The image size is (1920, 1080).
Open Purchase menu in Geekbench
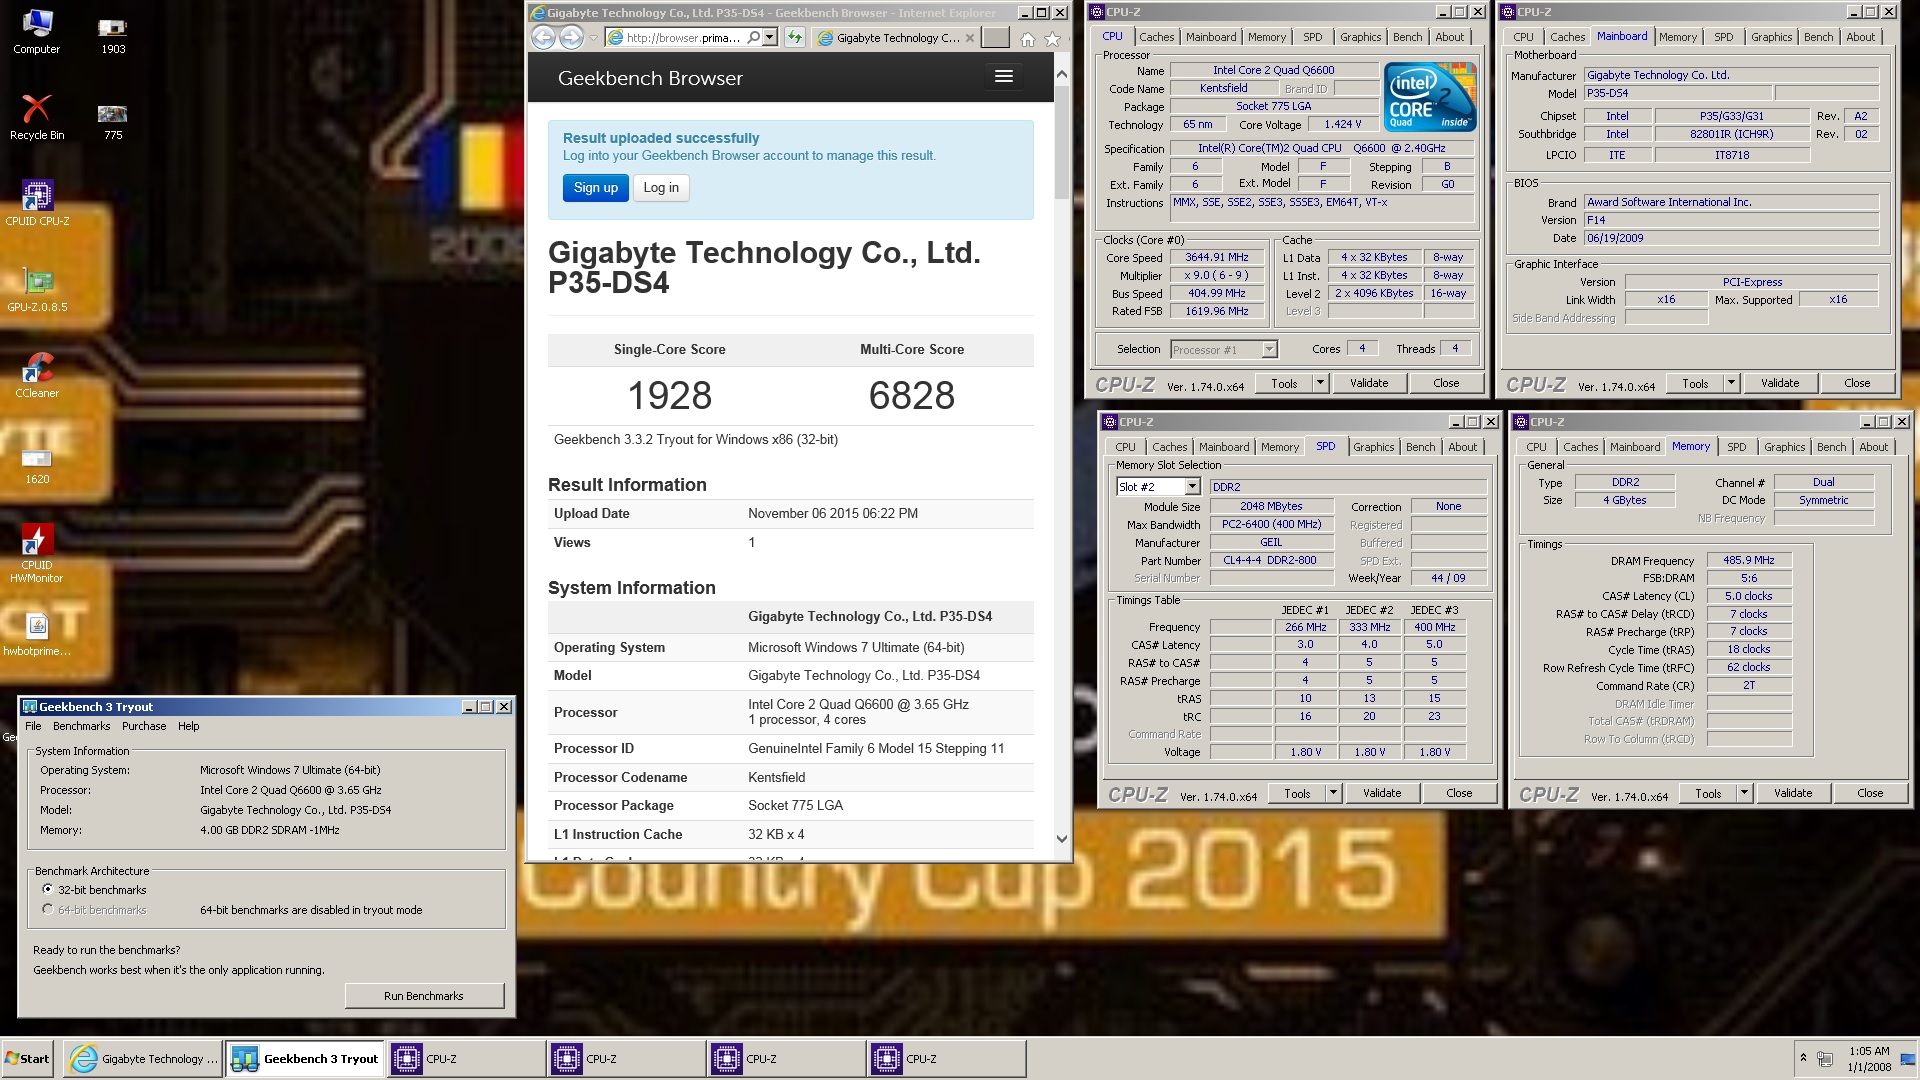[144, 726]
